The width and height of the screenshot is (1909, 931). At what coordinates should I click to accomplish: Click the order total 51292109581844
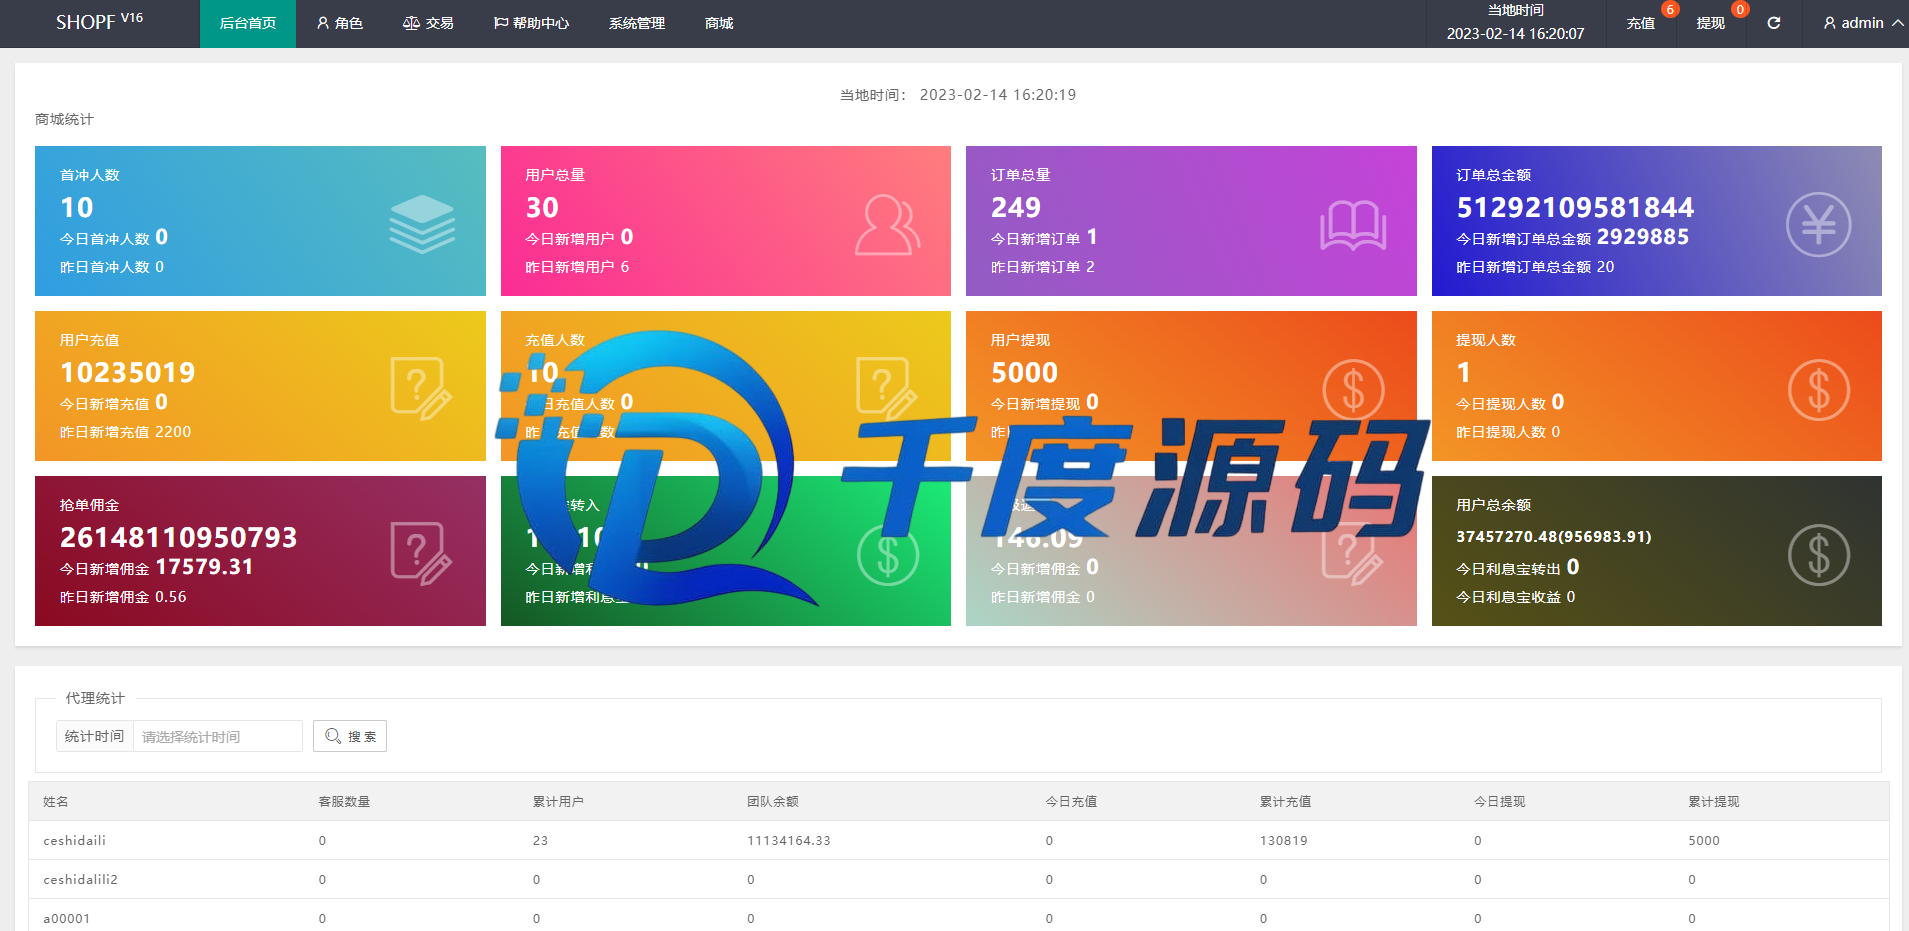point(1575,207)
